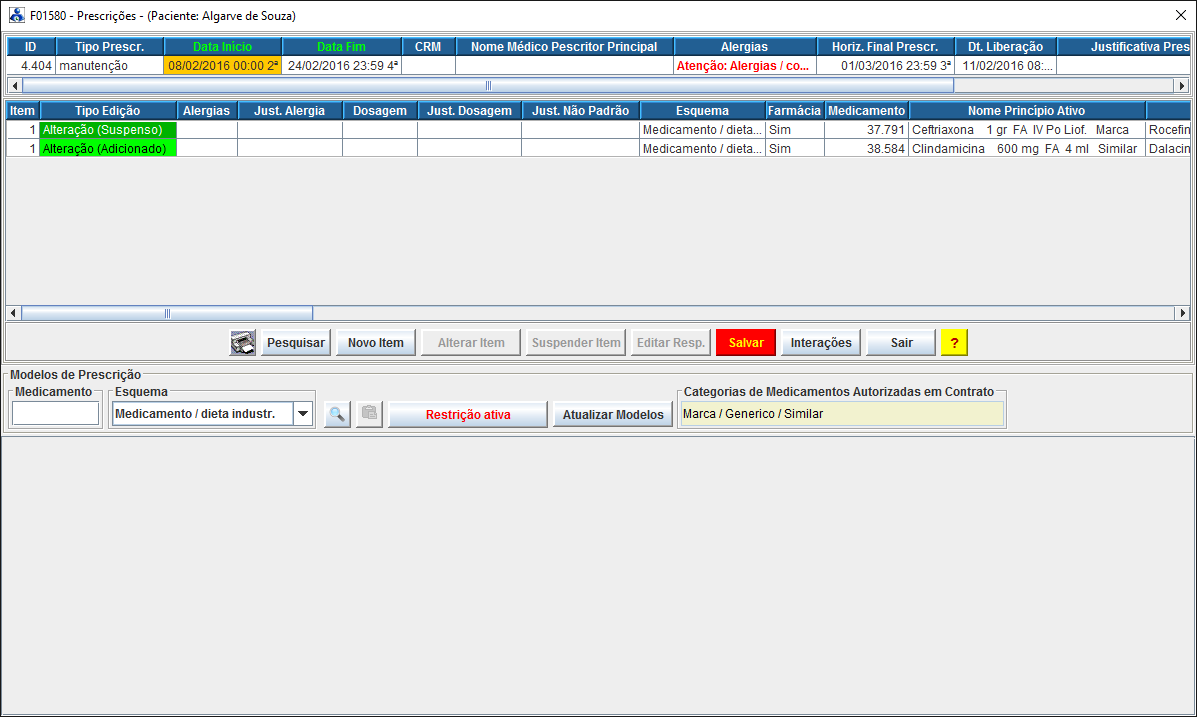The height and width of the screenshot is (717, 1197).
Task: Click right arrow of upper table scrollbar
Action: (x=1182, y=86)
